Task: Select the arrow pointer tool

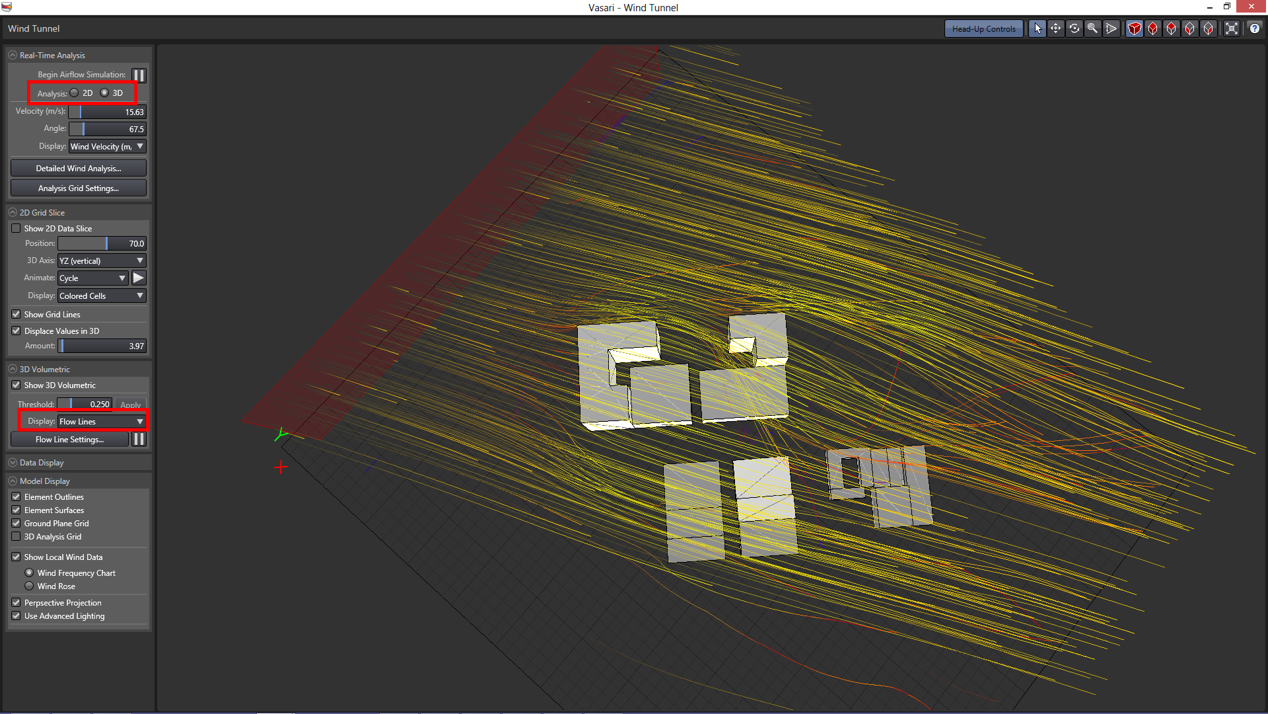Action: [1037, 29]
